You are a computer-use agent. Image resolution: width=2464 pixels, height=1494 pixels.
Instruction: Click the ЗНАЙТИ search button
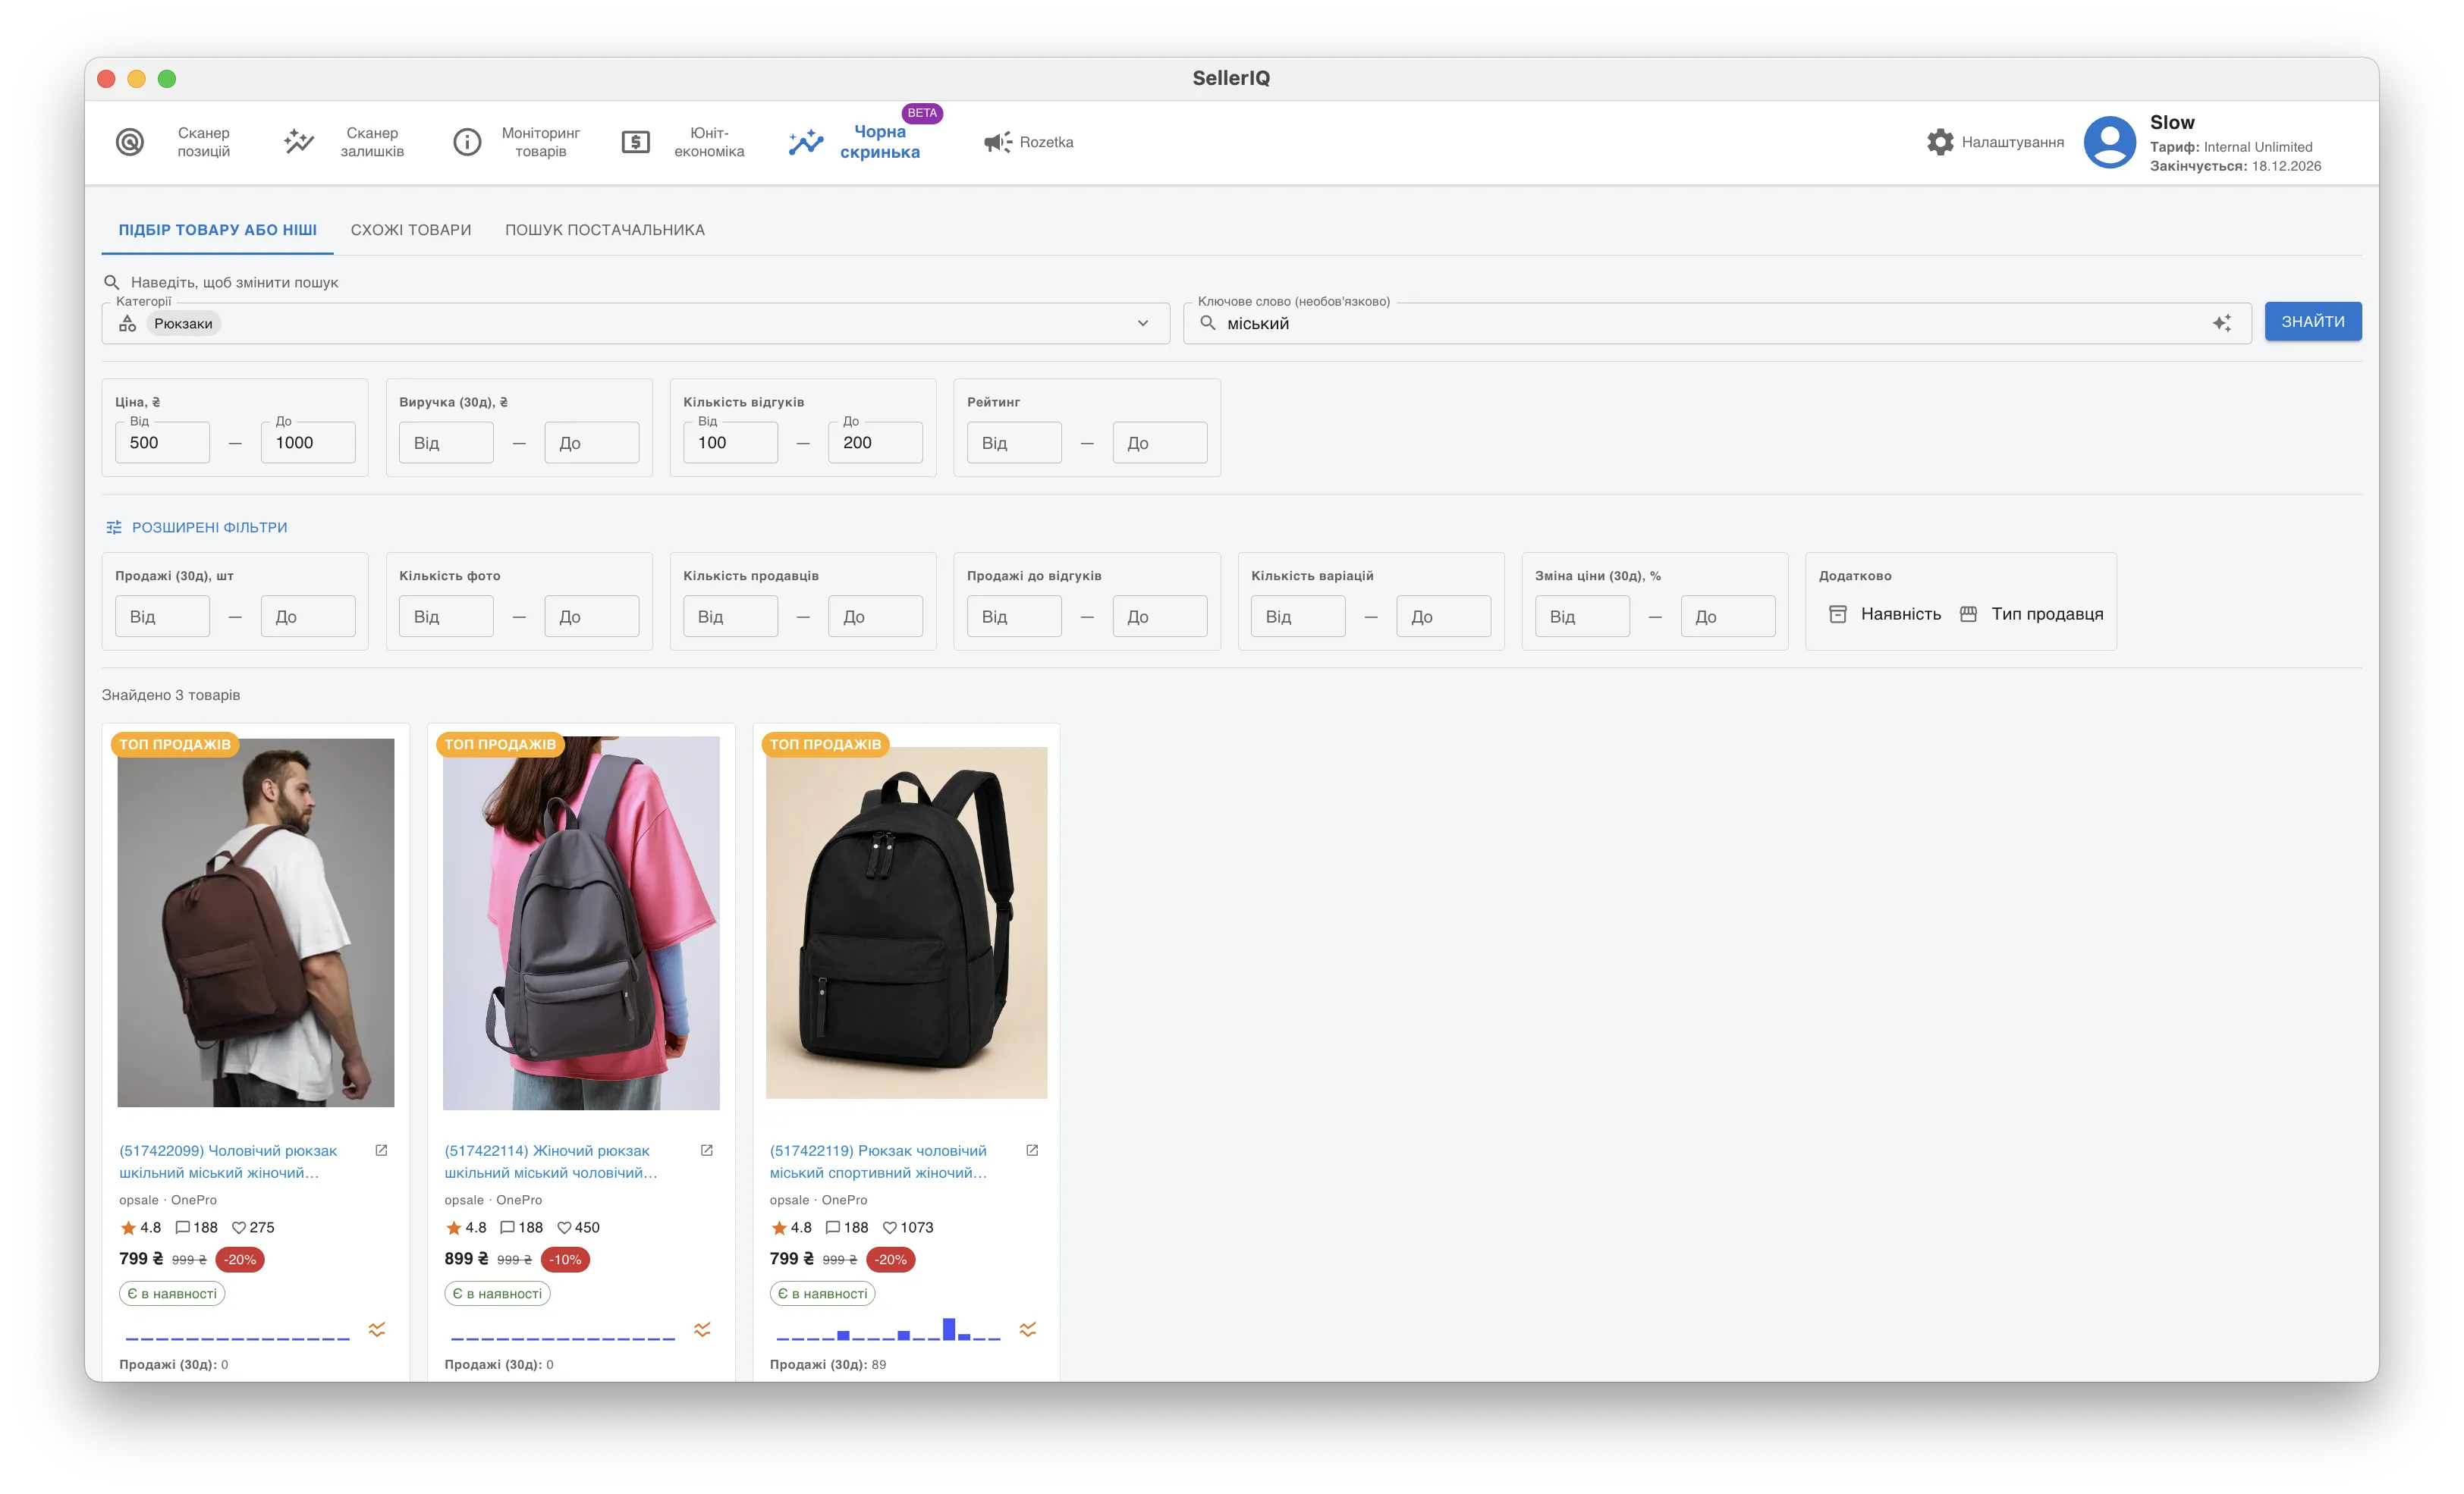click(x=2312, y=322)
